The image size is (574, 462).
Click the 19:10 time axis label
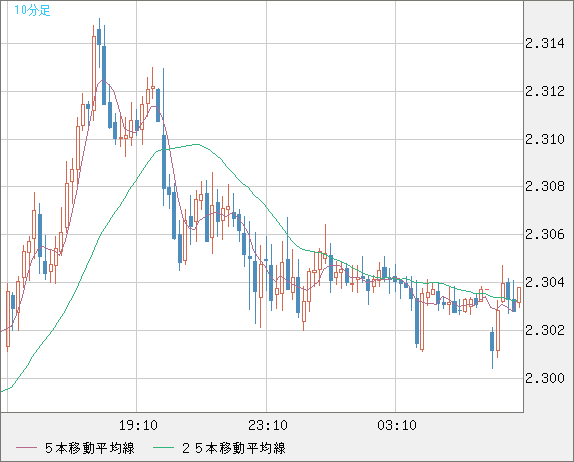pos(138,425)
